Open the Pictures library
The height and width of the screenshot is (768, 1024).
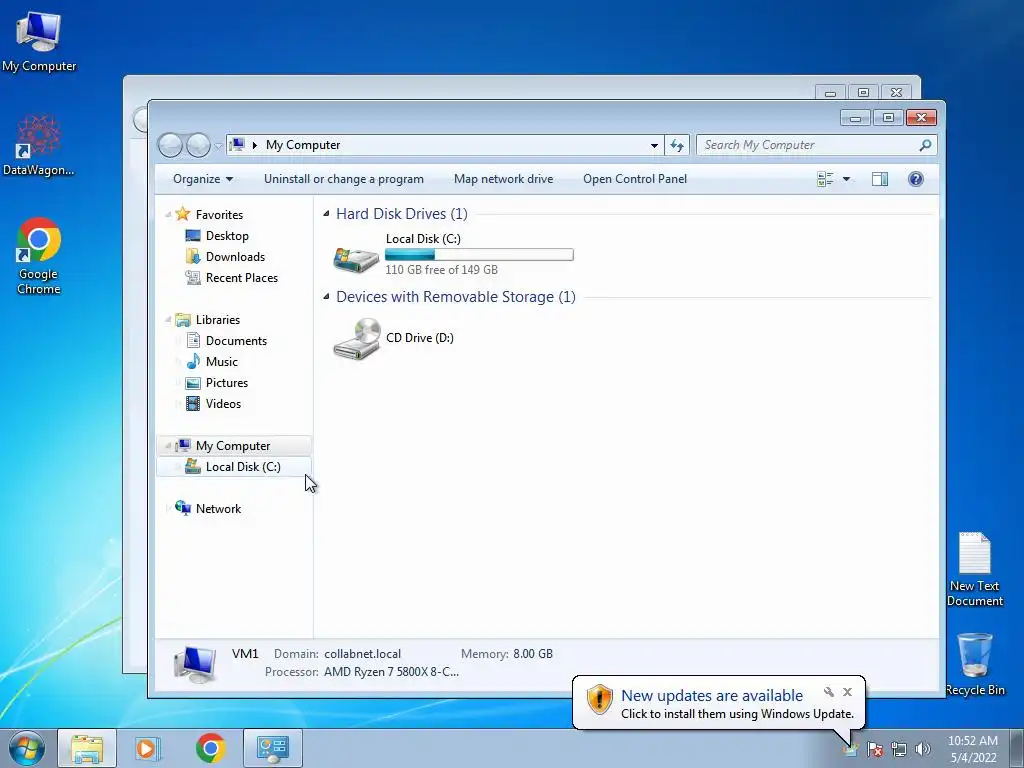click(227, 383)
